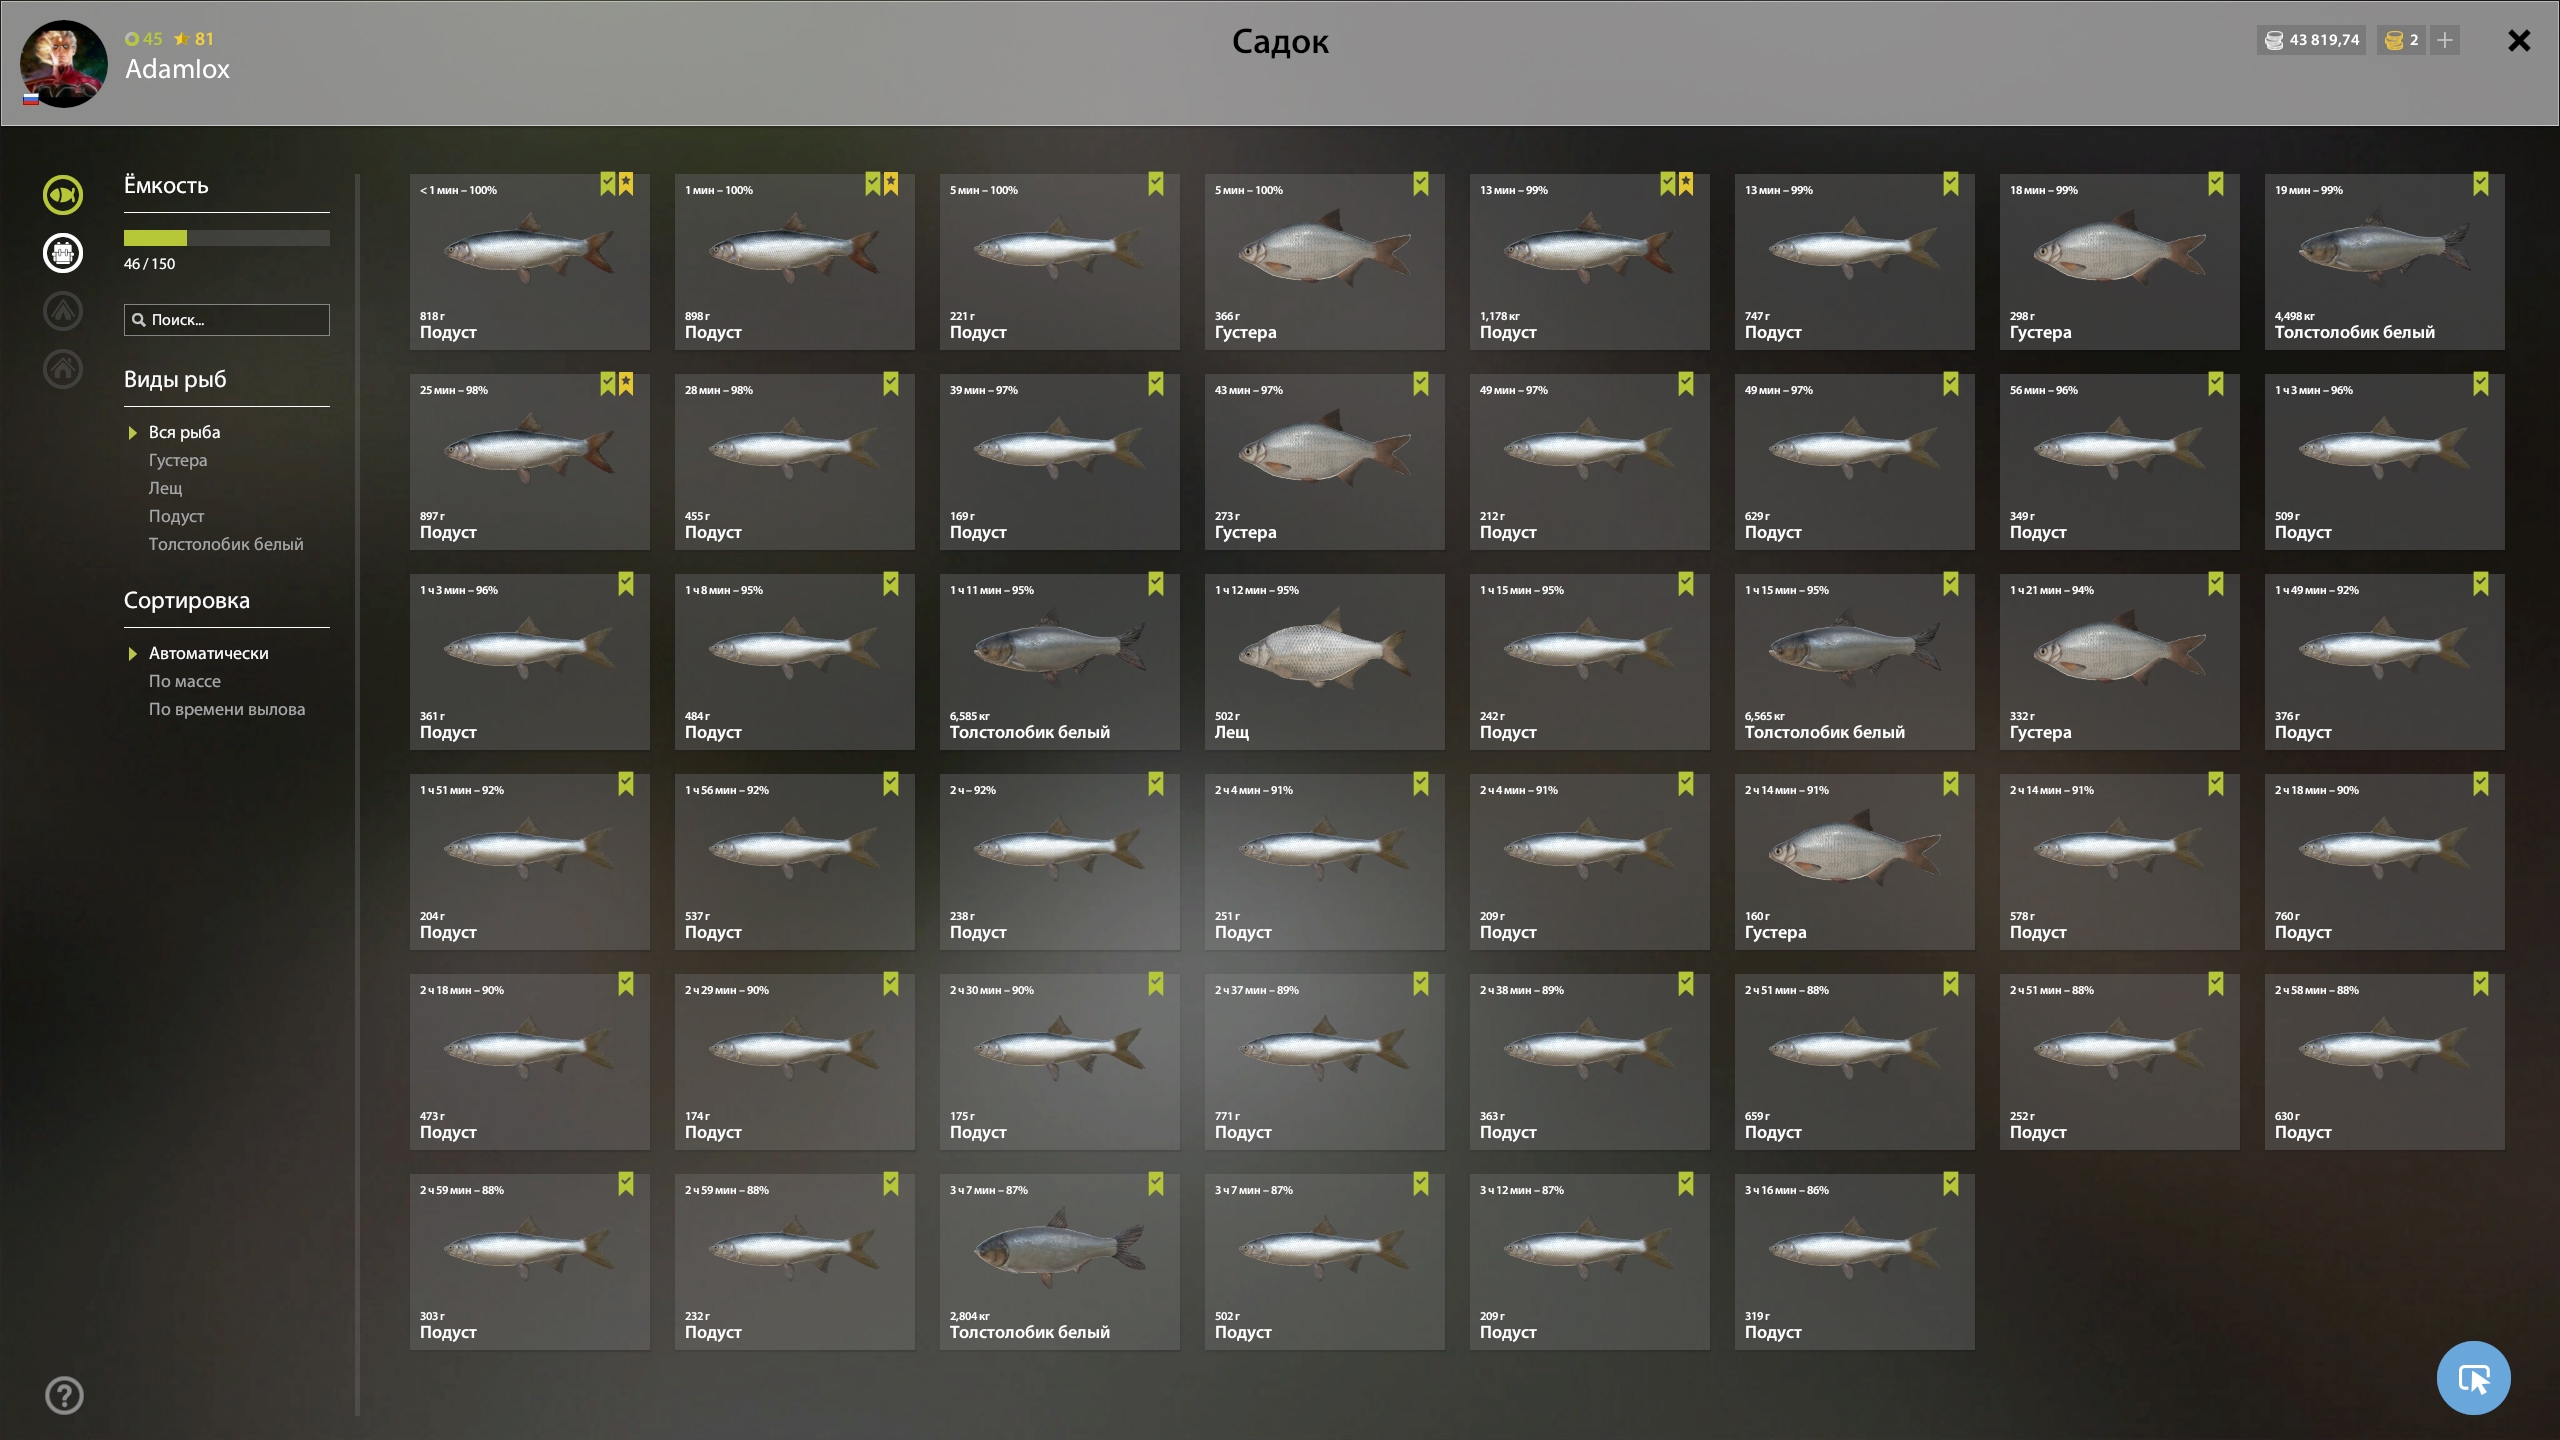Sort fish По времени вылова
2560x1440 pixels.
[227, 709]
